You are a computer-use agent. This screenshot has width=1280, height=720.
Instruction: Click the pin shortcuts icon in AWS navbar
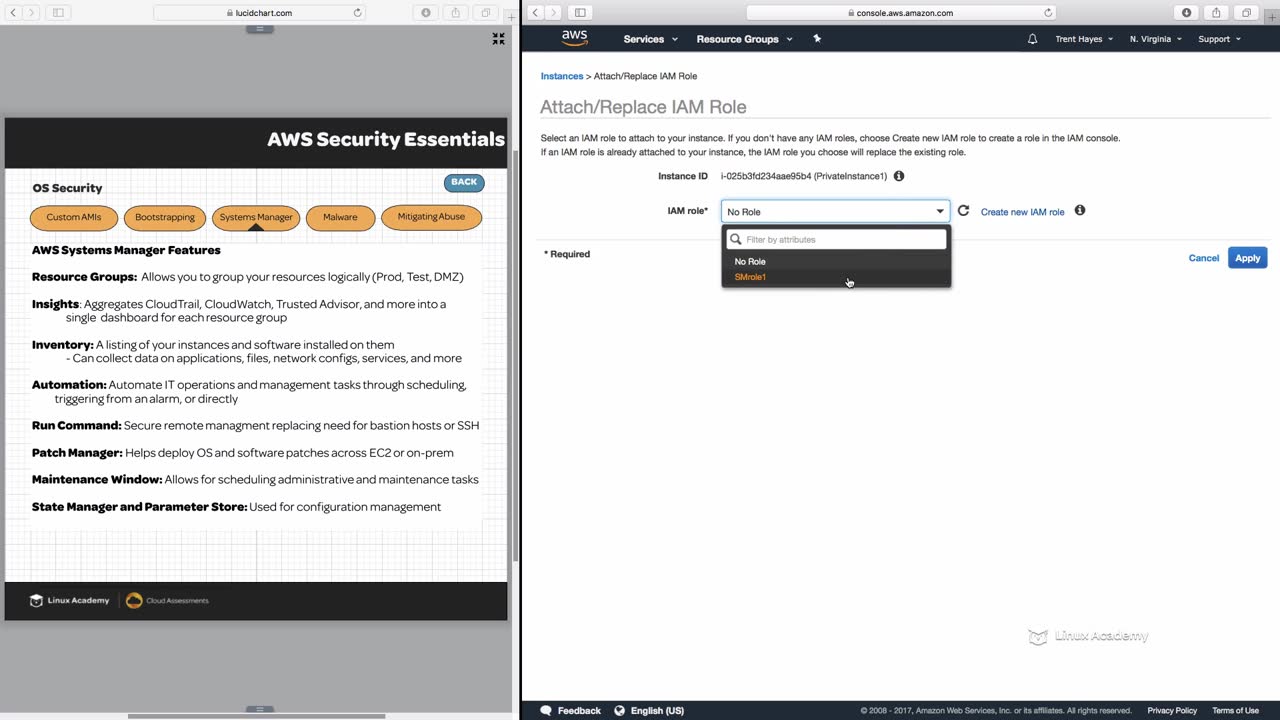tap(817, 39)
